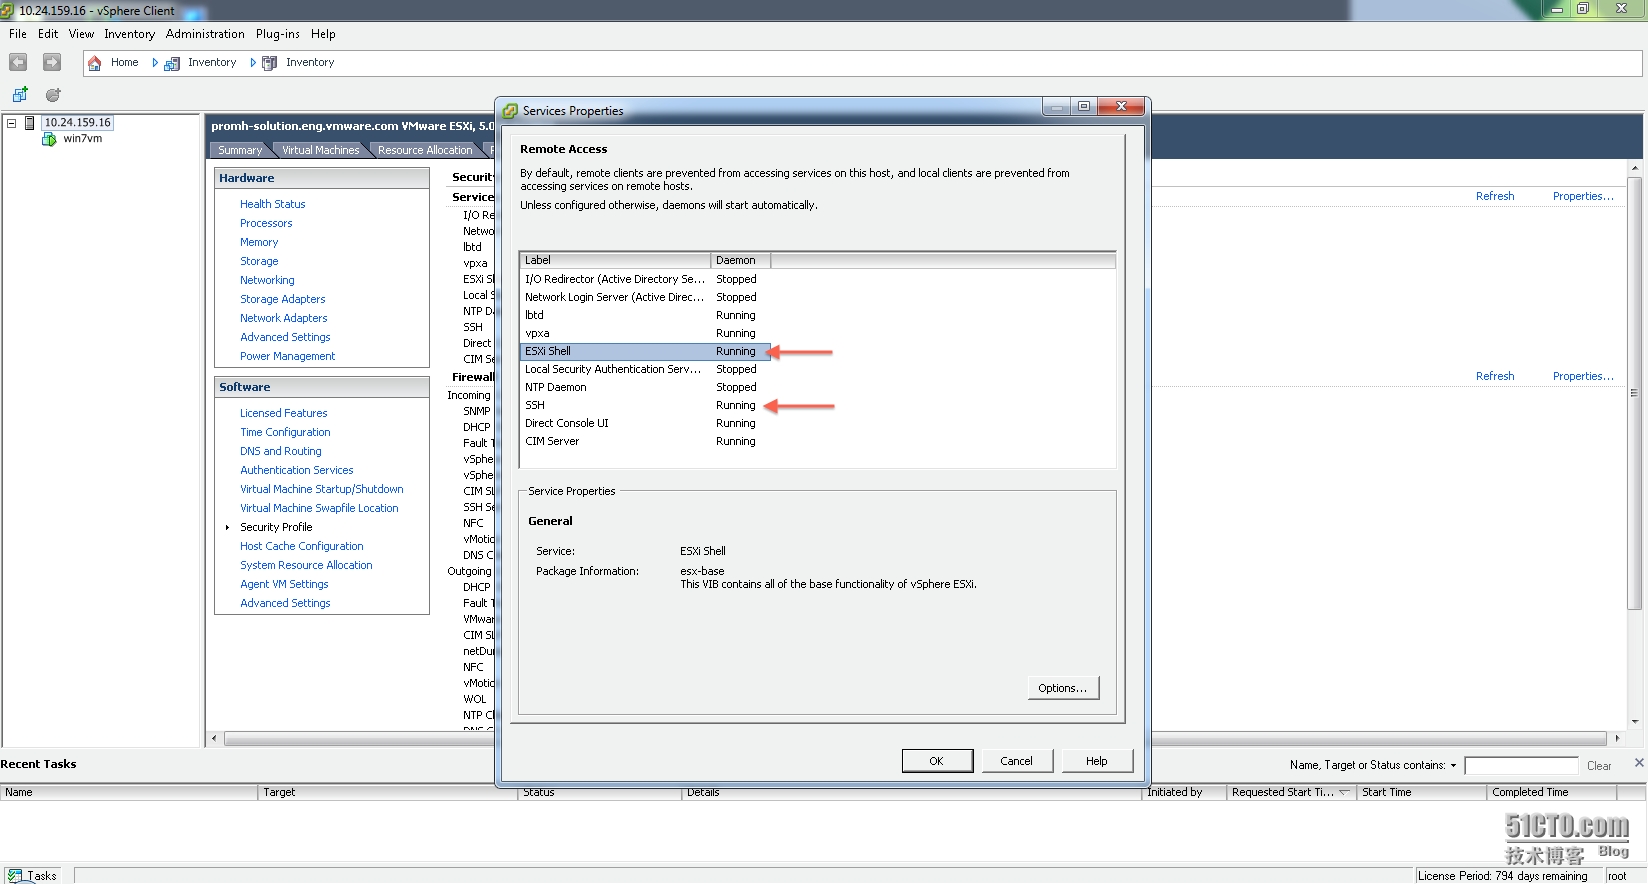Open the Inventory menu
1648x884 pixels.
pyautogui.click(x=130, y=34)
